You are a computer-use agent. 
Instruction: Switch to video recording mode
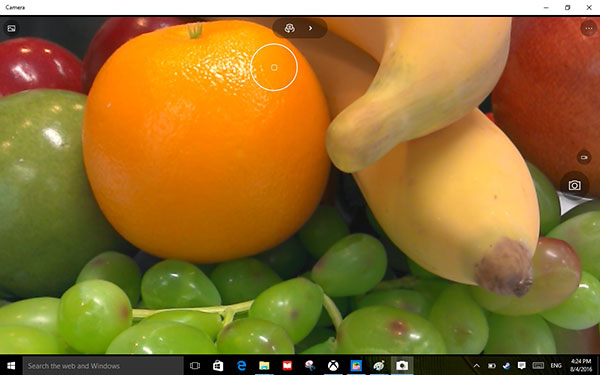point(584,157)
